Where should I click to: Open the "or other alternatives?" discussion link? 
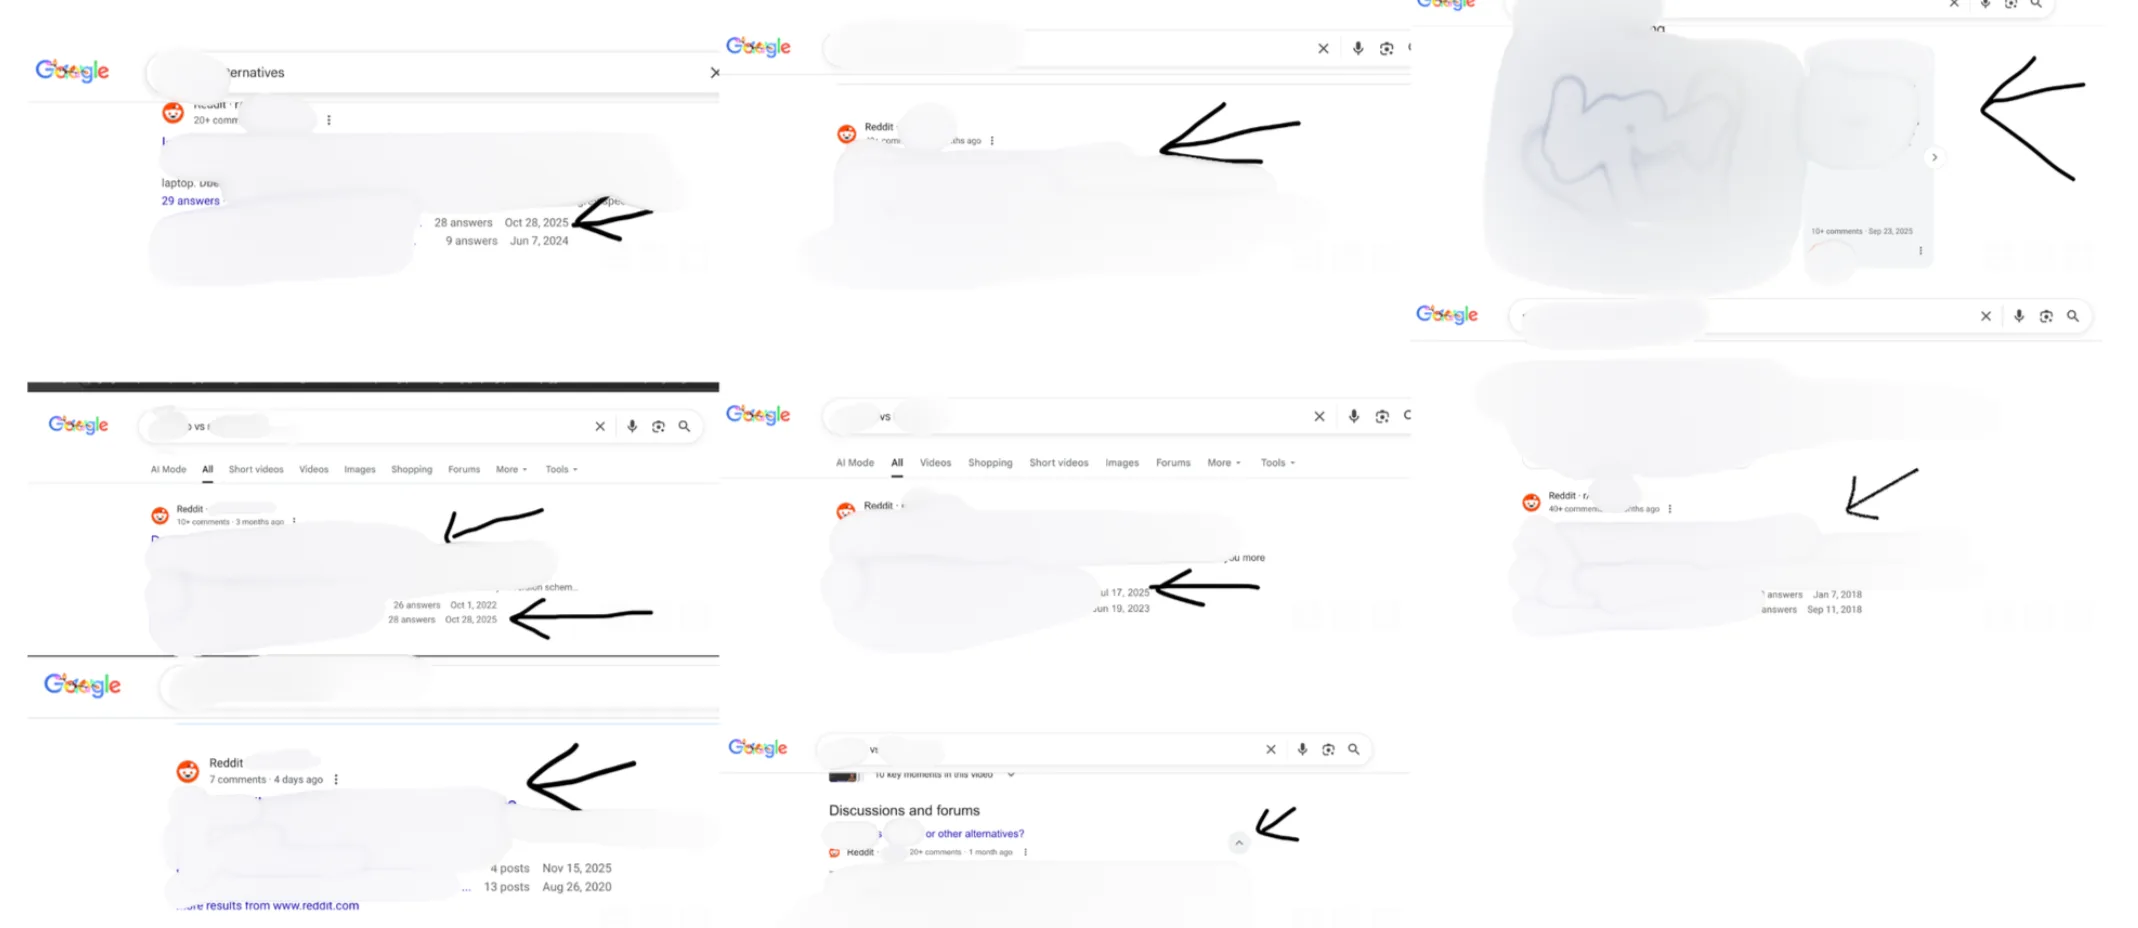tap(974, 834)
